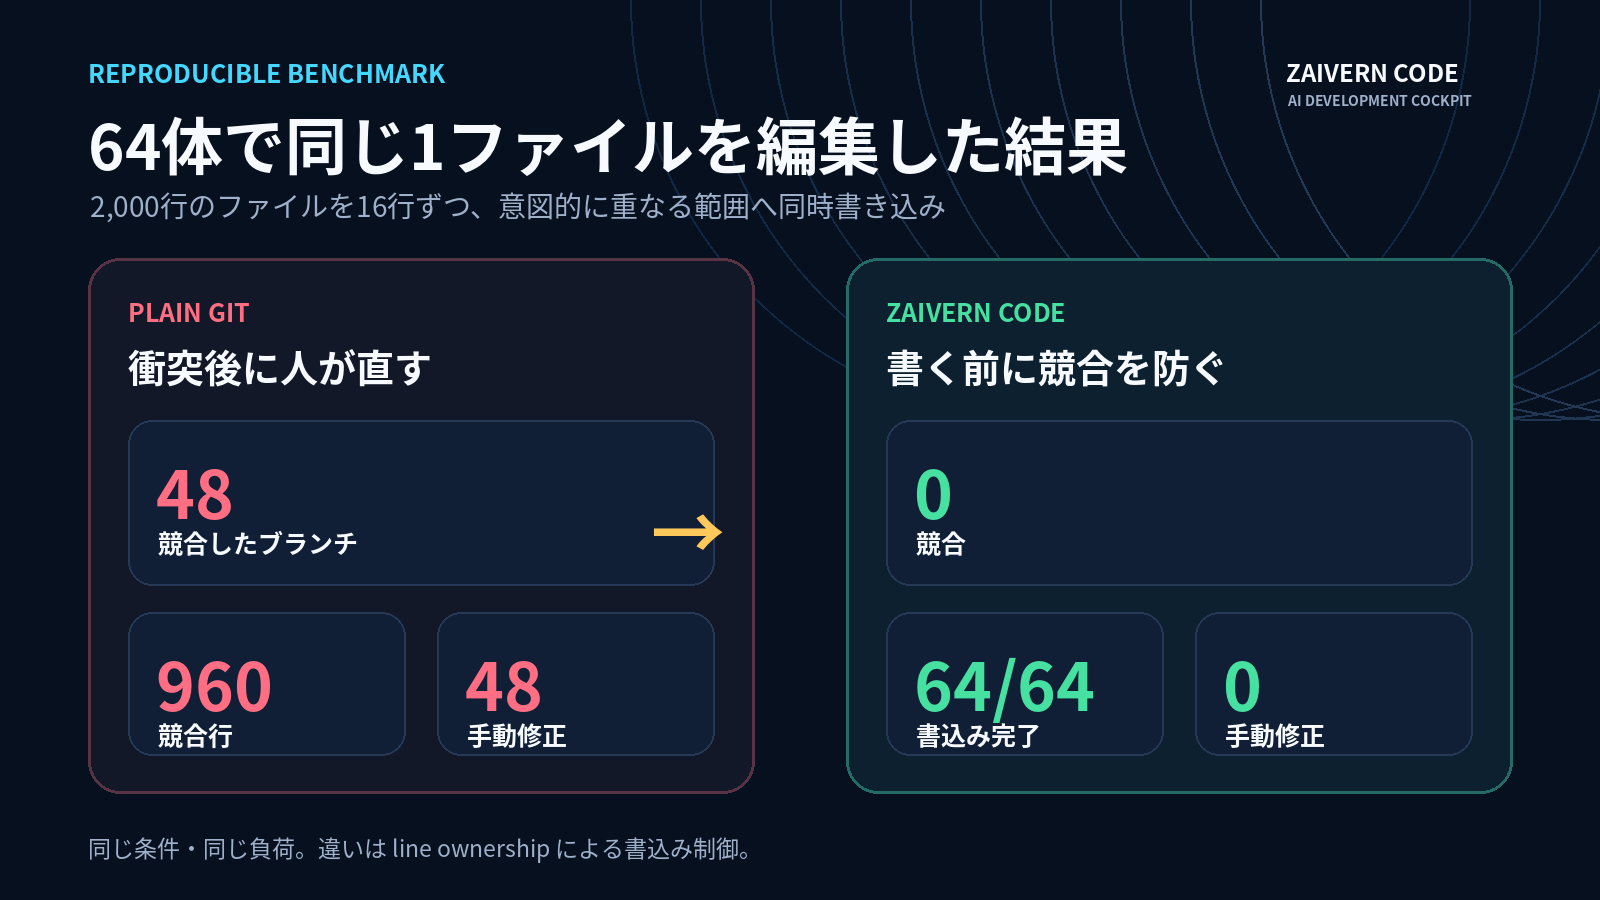Click the 書く前に競合を防ぐ heading

(x=1055, y=368)
